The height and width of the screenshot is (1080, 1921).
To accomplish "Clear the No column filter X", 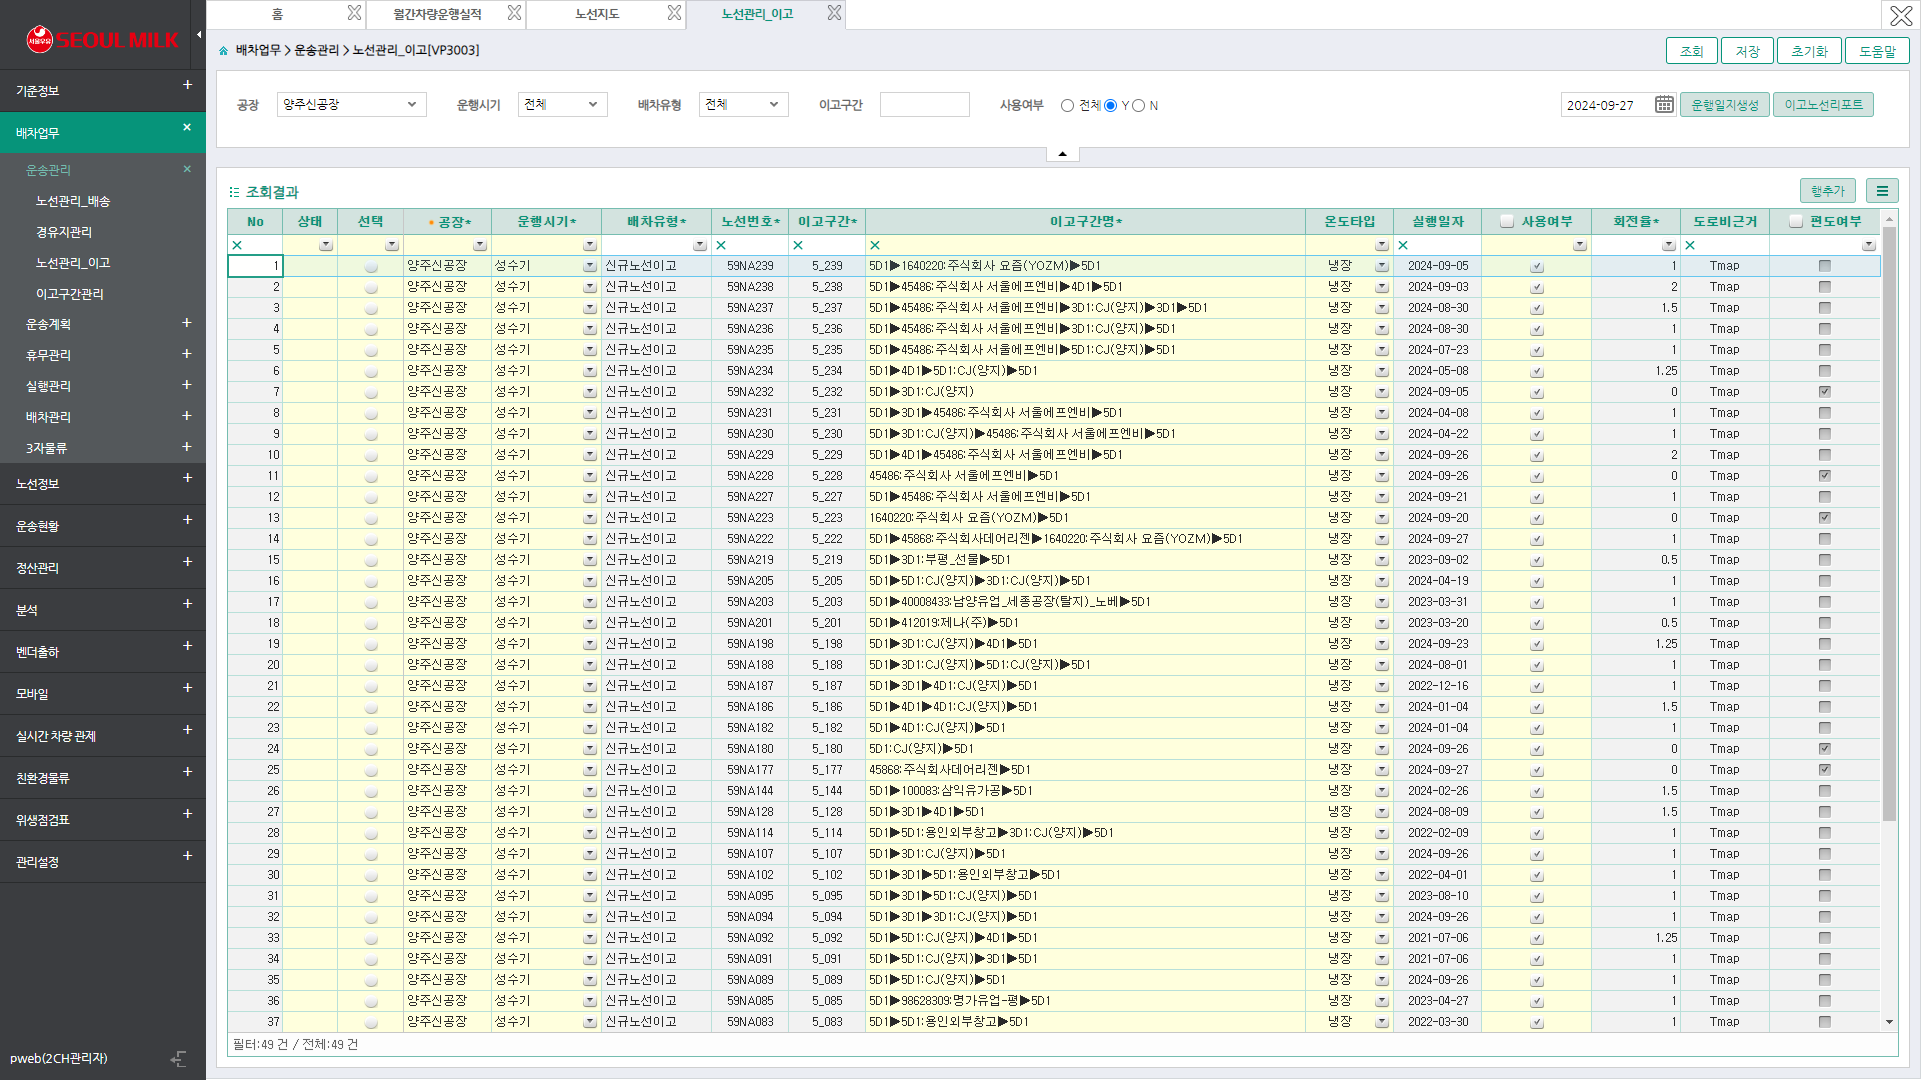I will coord(237,245).
